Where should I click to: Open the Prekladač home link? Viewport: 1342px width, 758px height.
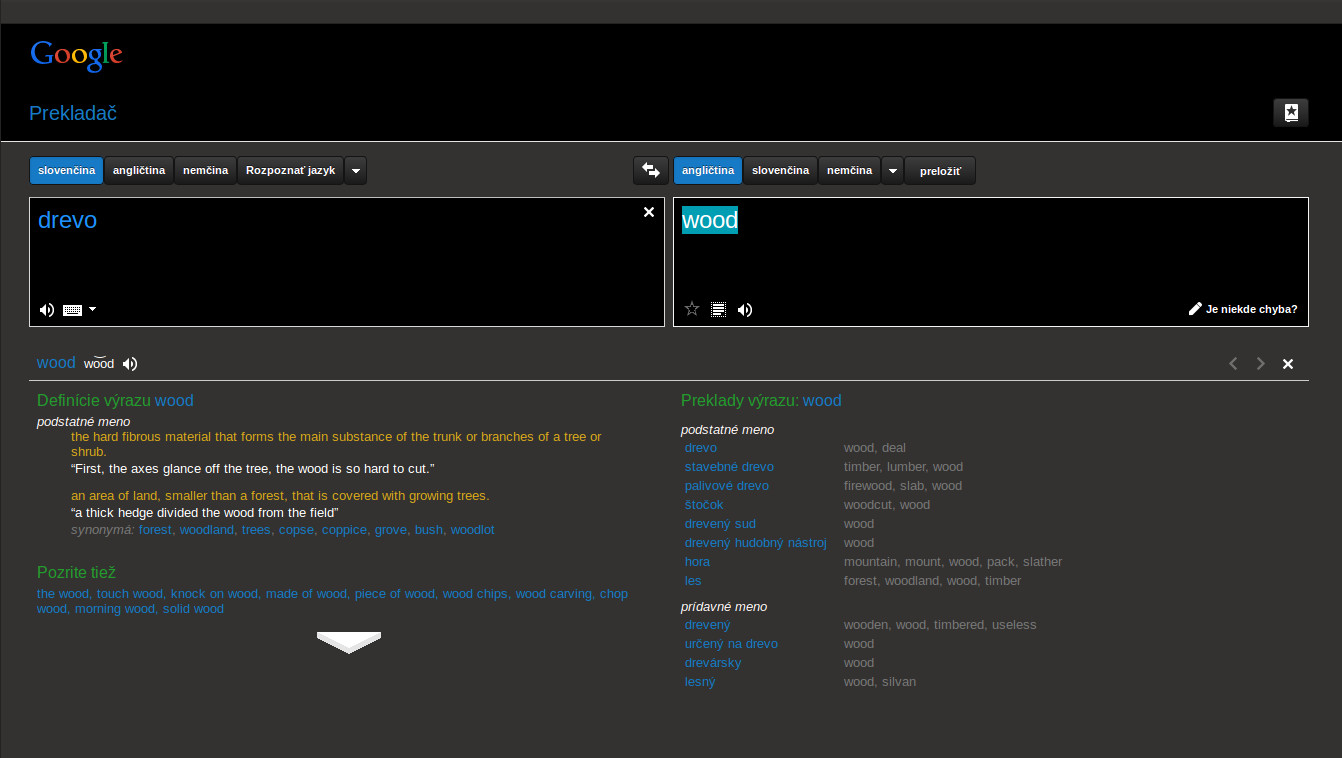click(73, 113)
